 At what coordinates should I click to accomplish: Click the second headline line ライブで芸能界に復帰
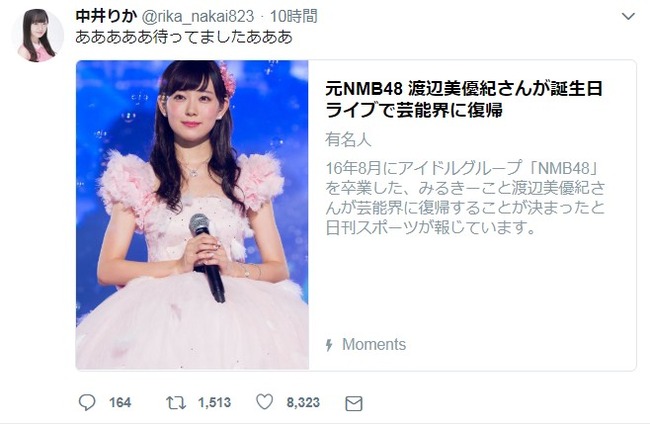point(414,110)
